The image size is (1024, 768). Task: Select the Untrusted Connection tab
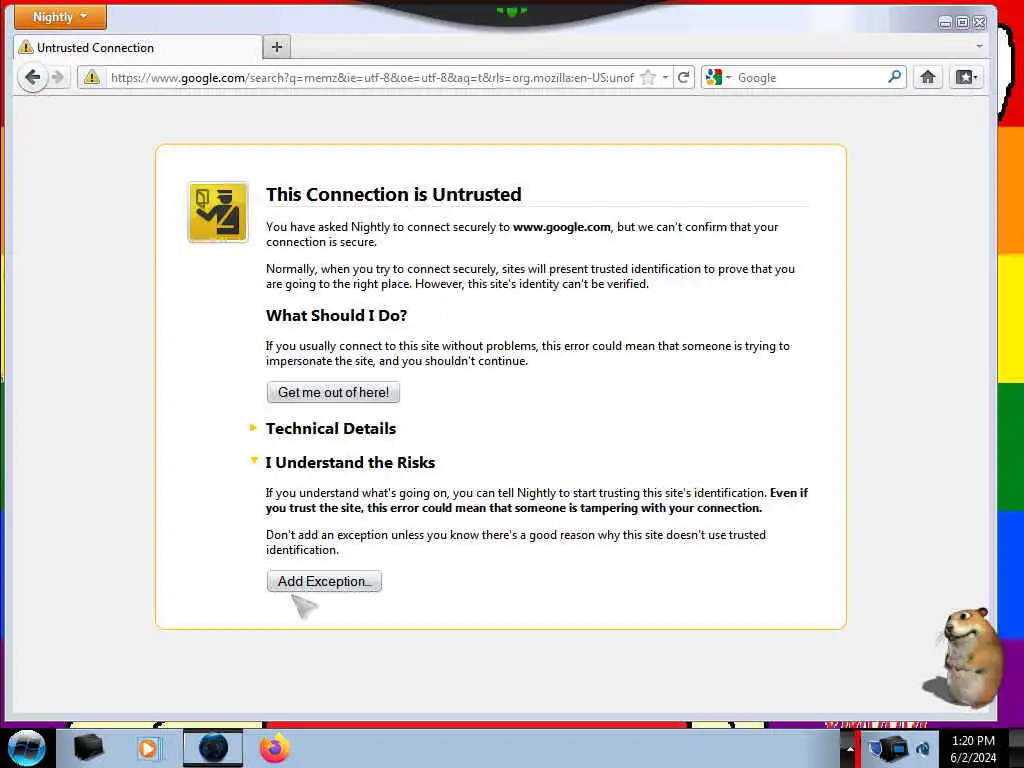coord(137,48)
